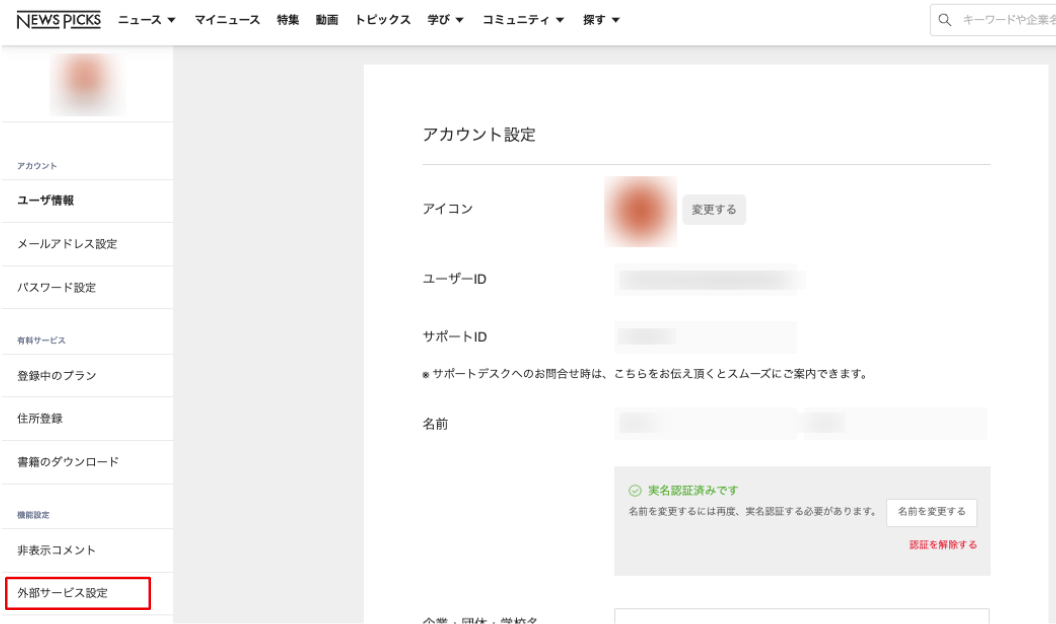The image size is (1056, 624).
Task: Click the NewsPicks logo
Action: [59, 20]
